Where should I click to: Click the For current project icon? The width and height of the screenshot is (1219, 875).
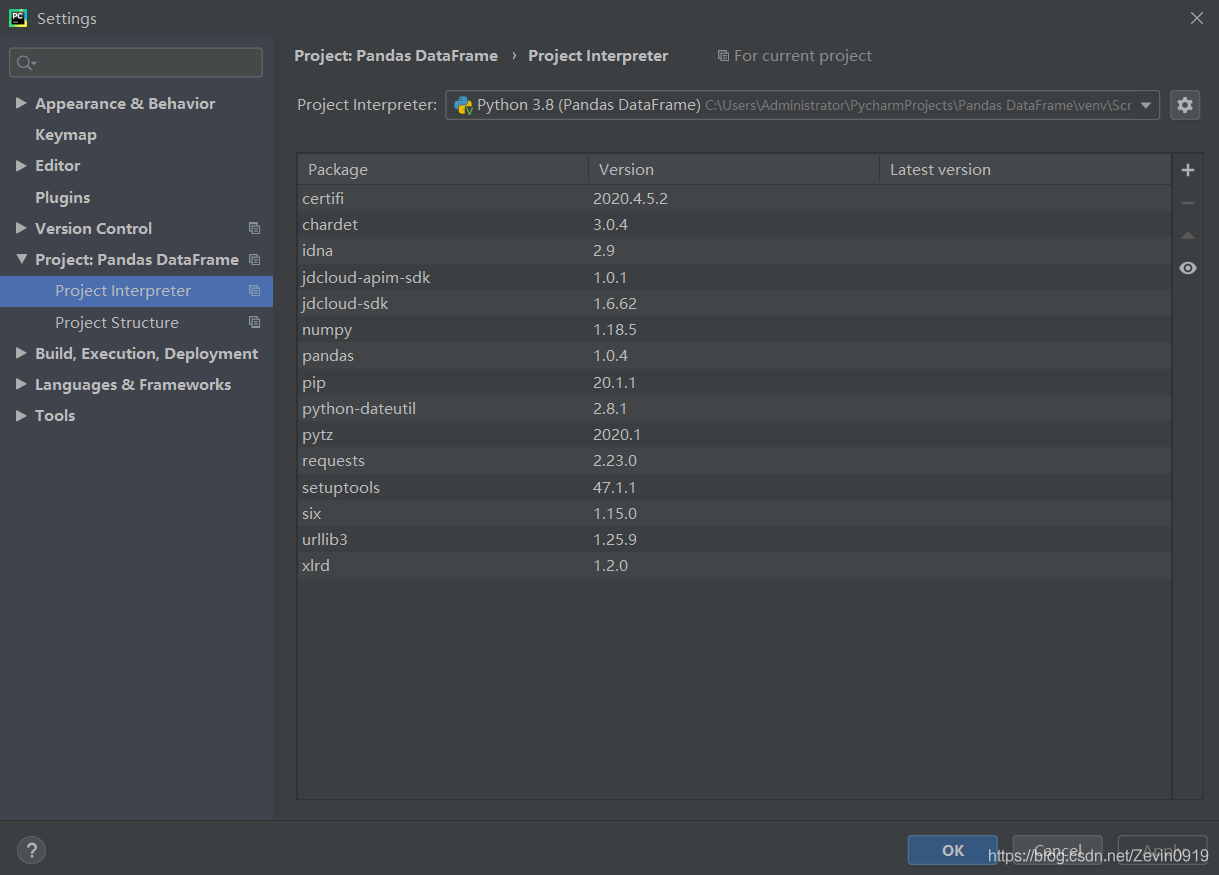(x=723, y=56)
